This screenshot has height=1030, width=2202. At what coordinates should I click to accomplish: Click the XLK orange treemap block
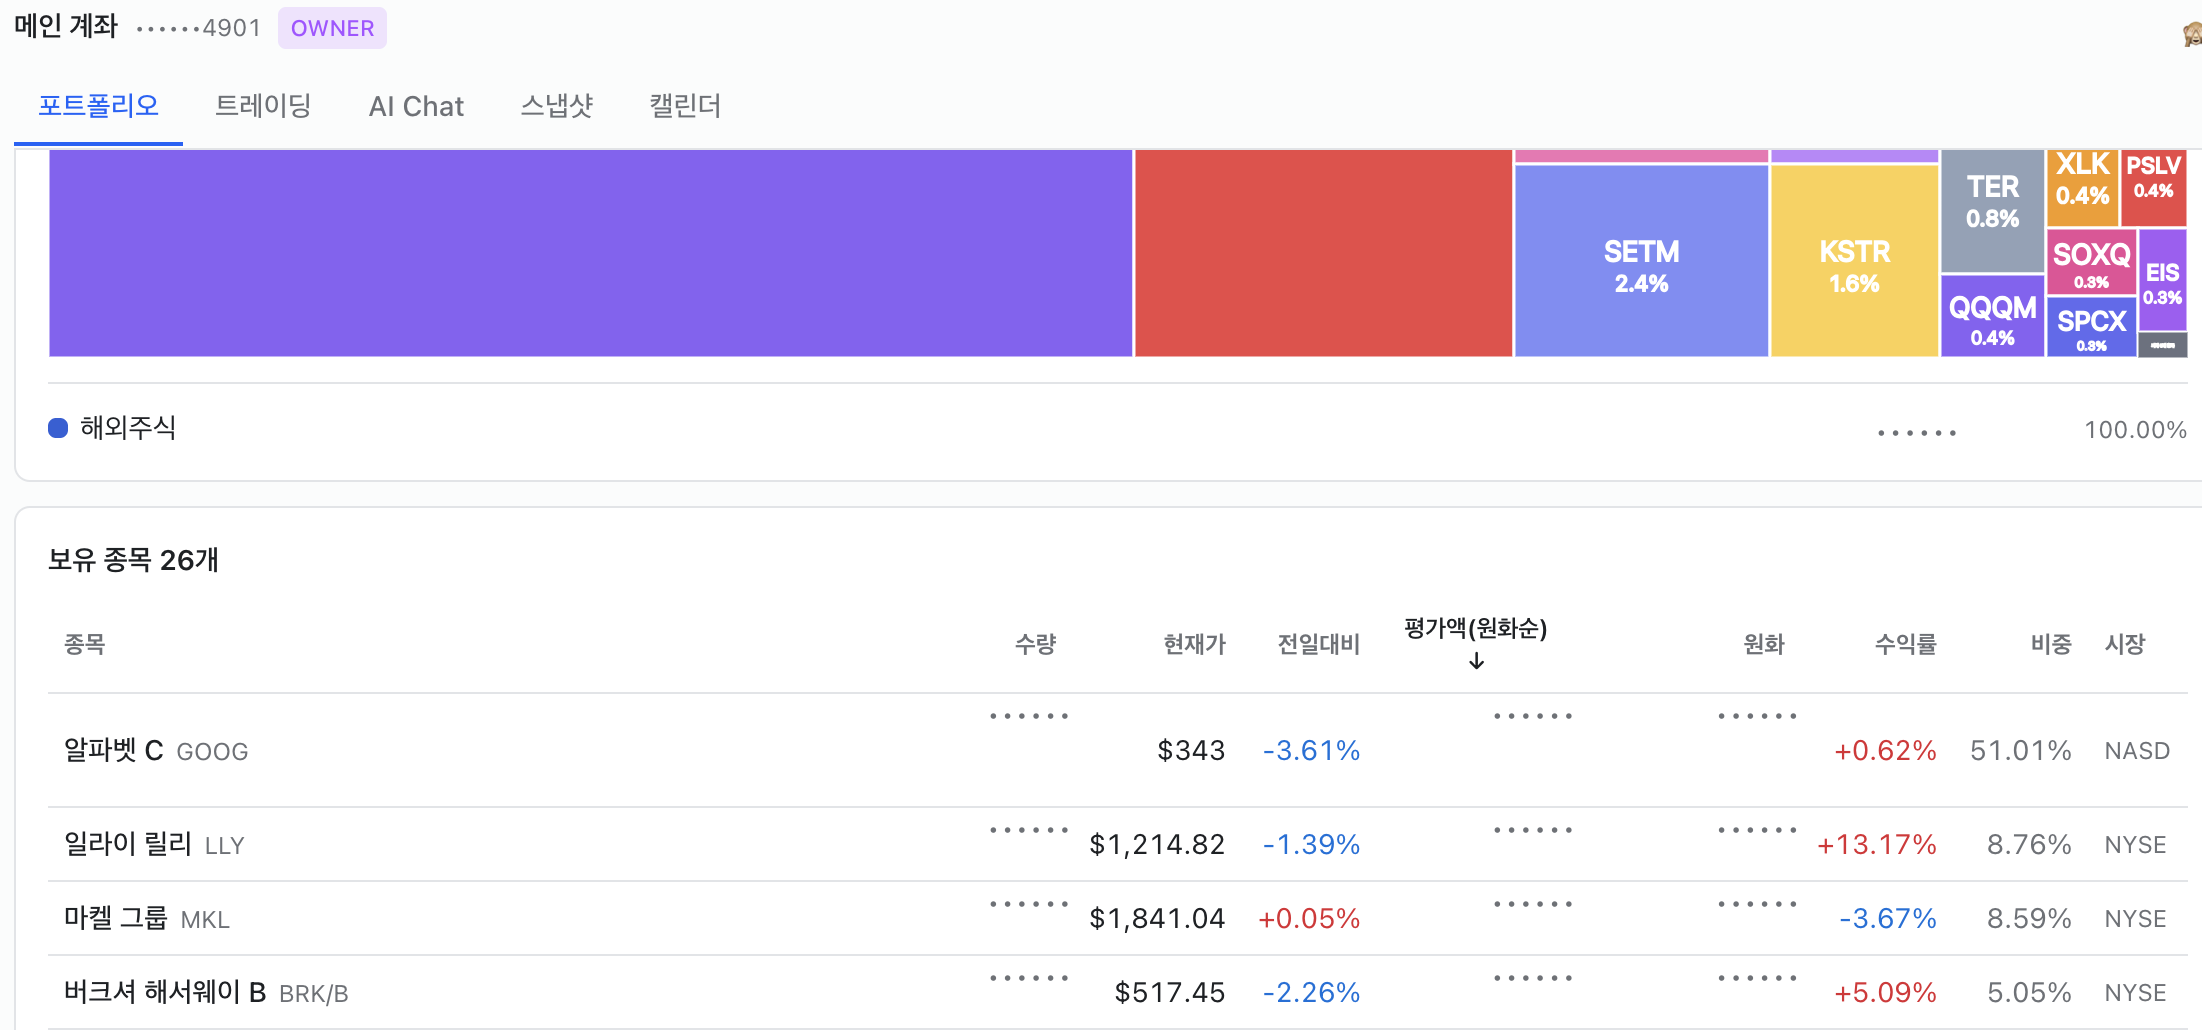click(2082, 188)
